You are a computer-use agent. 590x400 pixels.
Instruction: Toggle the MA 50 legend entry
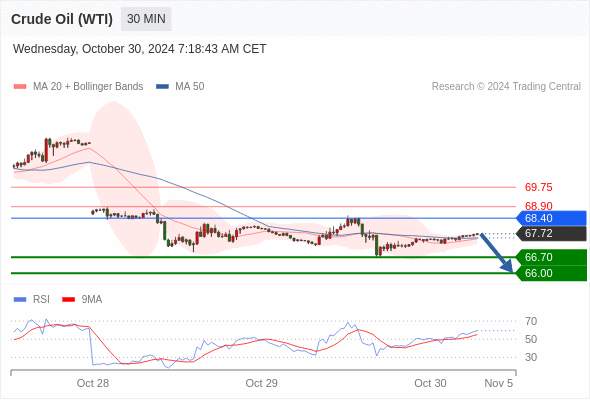pos(180,86)
